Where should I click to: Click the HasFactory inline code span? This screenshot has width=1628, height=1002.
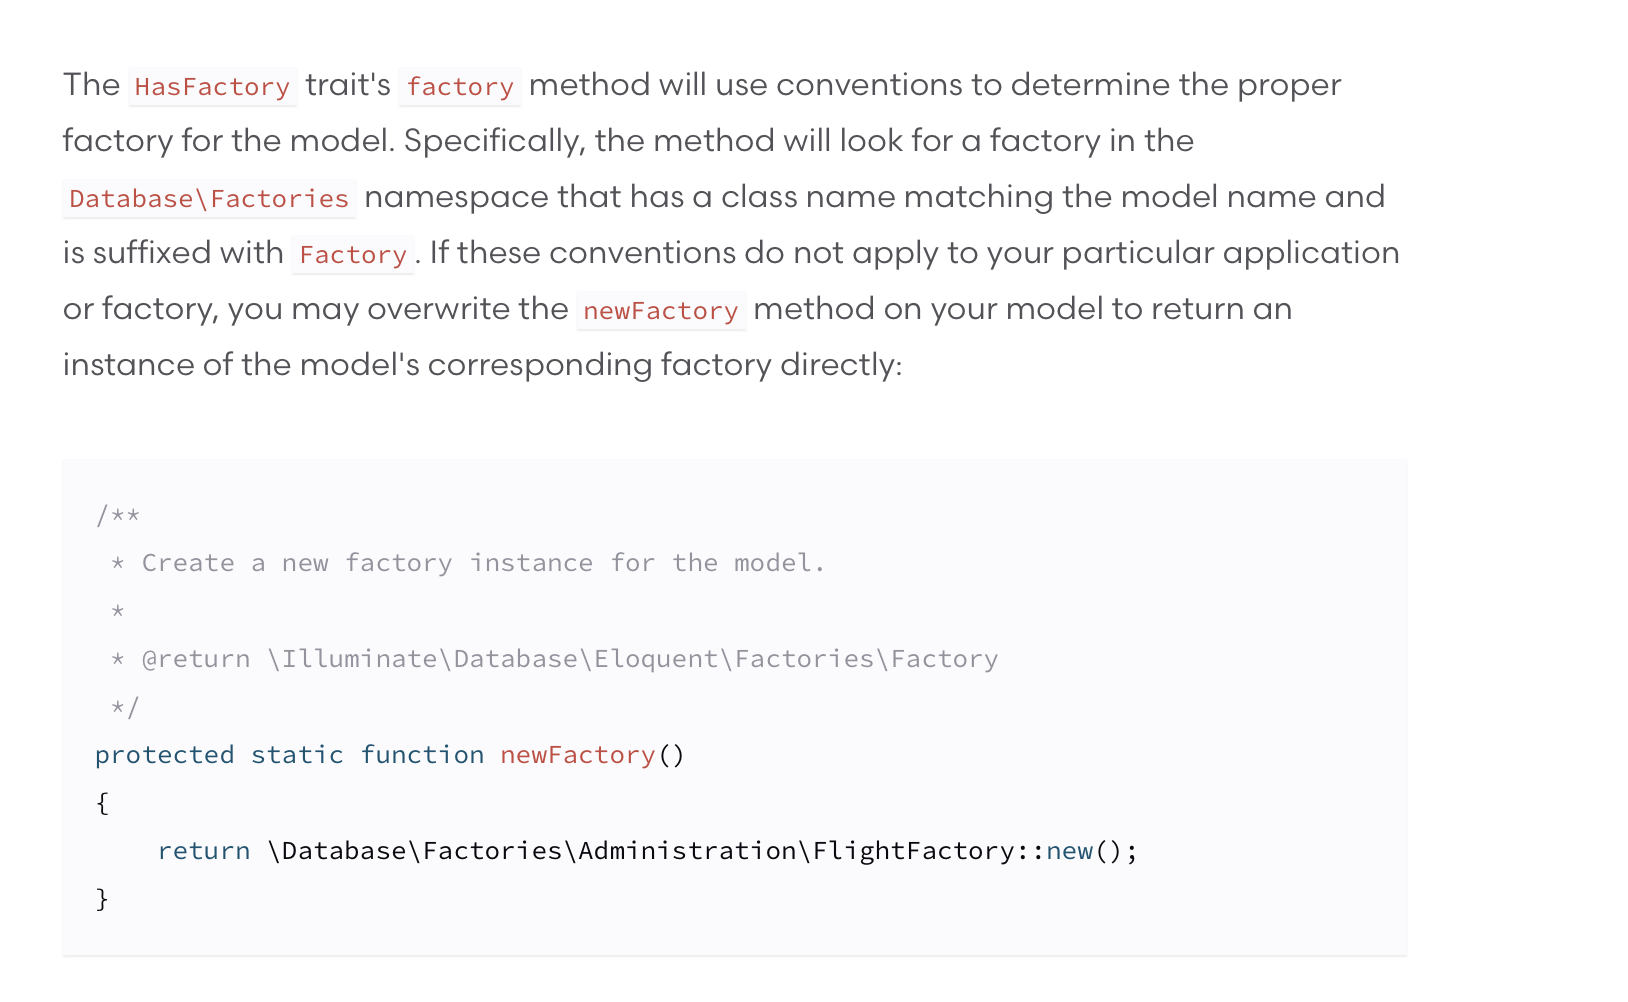point(212,86)
